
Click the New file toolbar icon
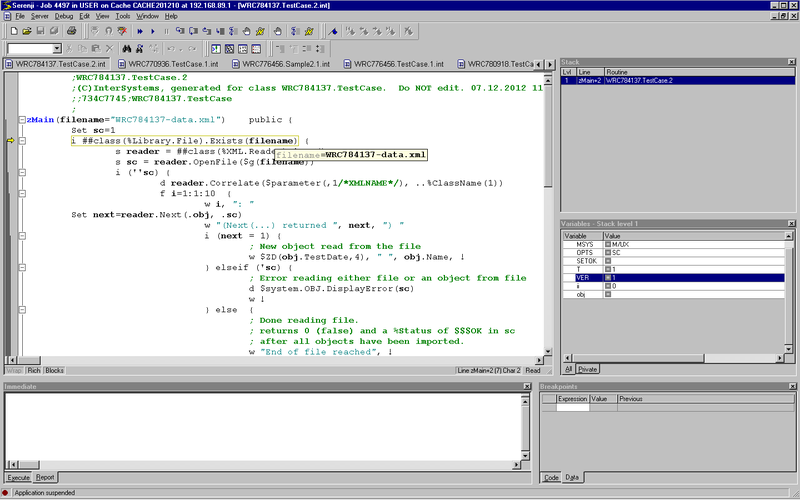click(13, 31)
